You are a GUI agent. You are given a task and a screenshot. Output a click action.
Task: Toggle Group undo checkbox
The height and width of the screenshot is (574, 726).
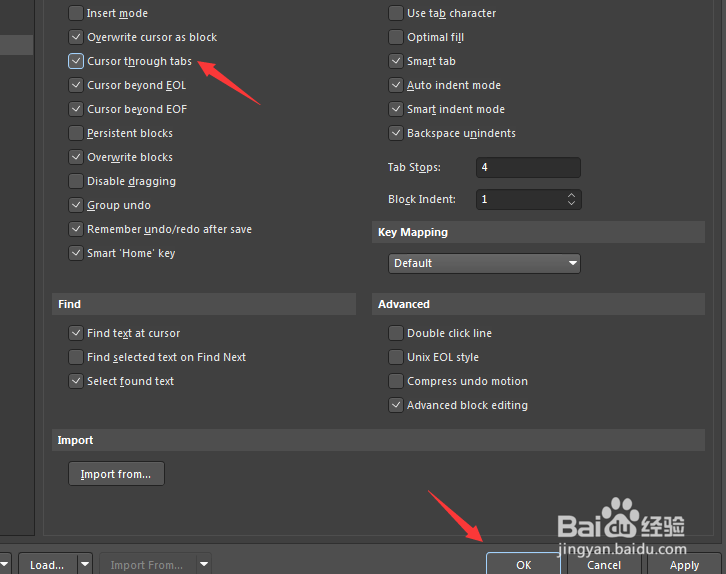coord(75,205)
